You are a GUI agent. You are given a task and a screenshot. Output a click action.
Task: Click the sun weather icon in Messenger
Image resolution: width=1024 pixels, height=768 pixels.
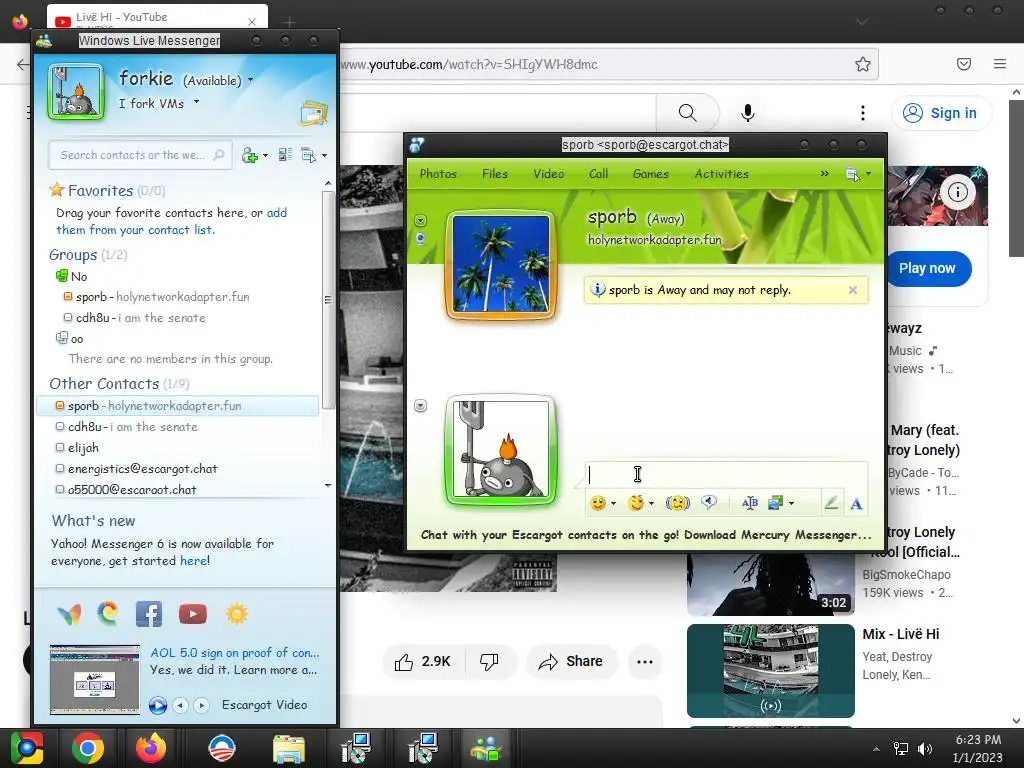pyautogui.click(x=236, y=614)
